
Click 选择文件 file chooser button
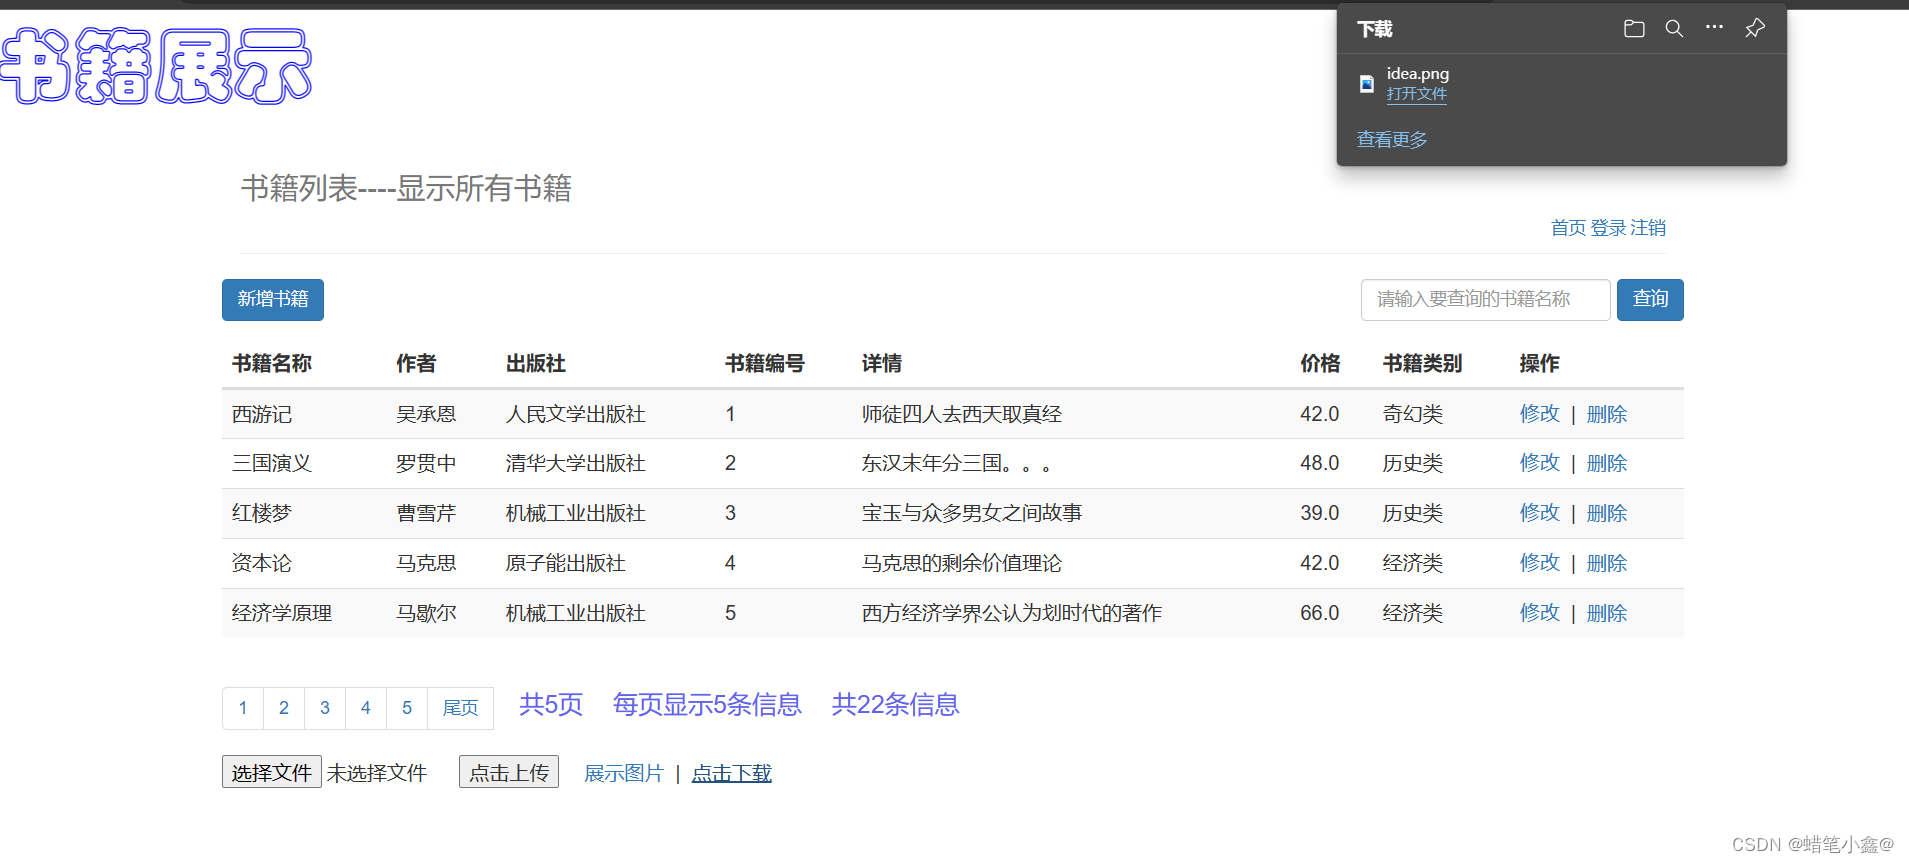pyautogui.click(x=272, y=772)
